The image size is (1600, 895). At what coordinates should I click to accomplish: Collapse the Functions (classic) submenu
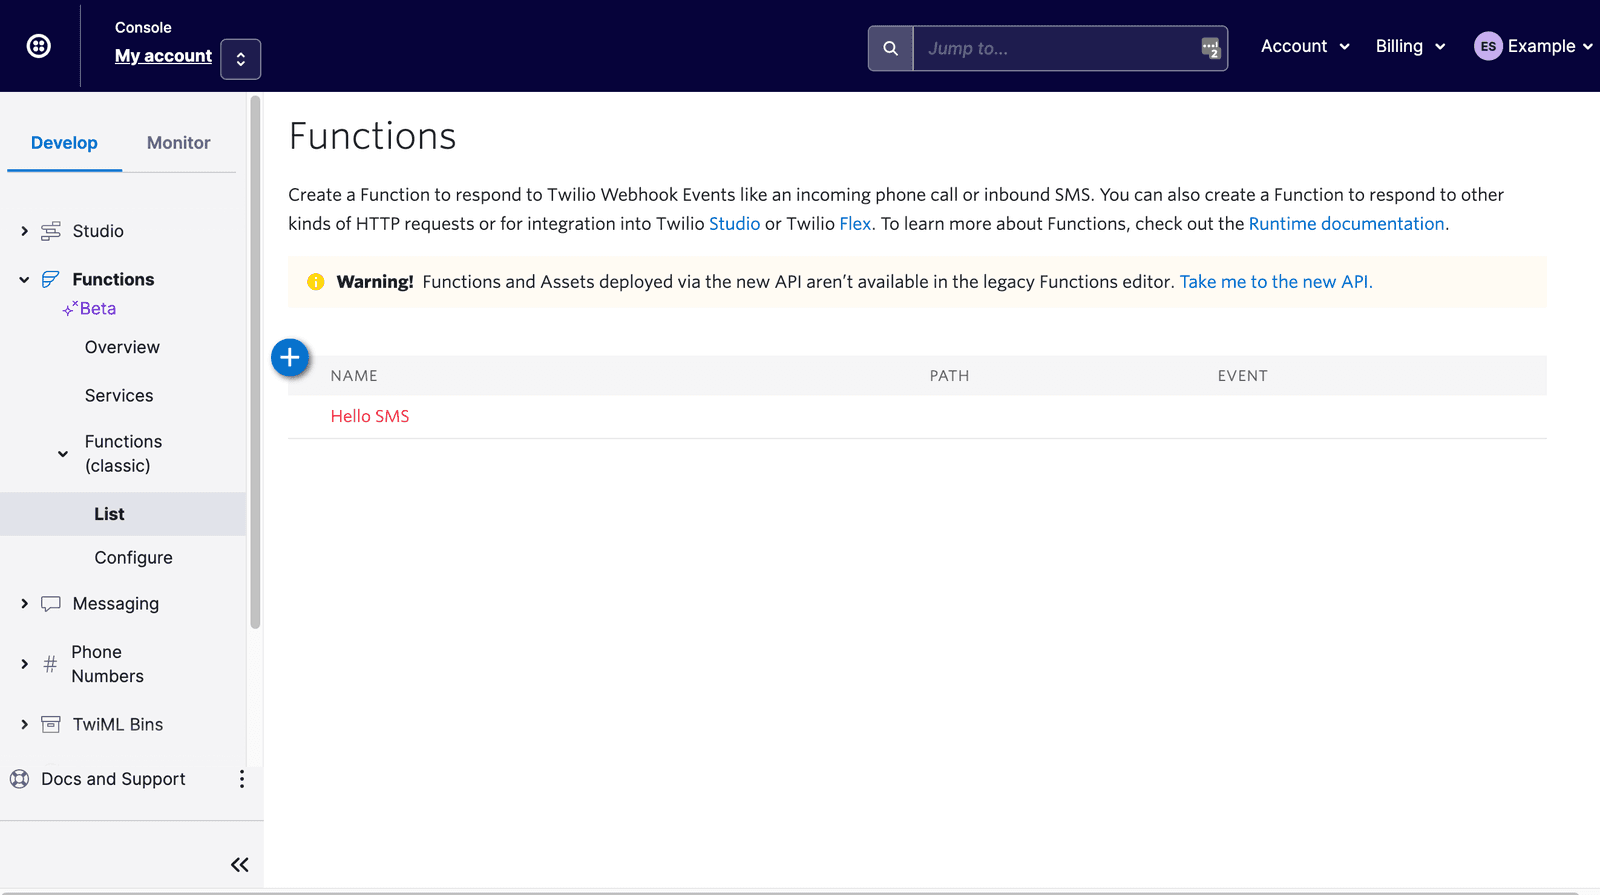click(x=63, y=454)
